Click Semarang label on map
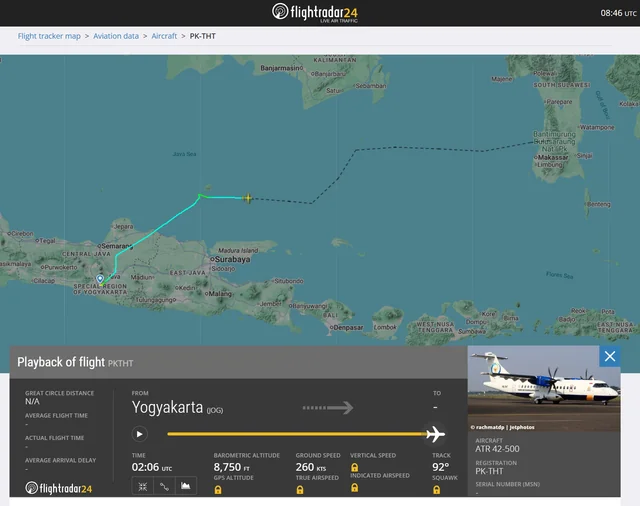Viewport: 640px width, 506px height. (x=117, y=246)
